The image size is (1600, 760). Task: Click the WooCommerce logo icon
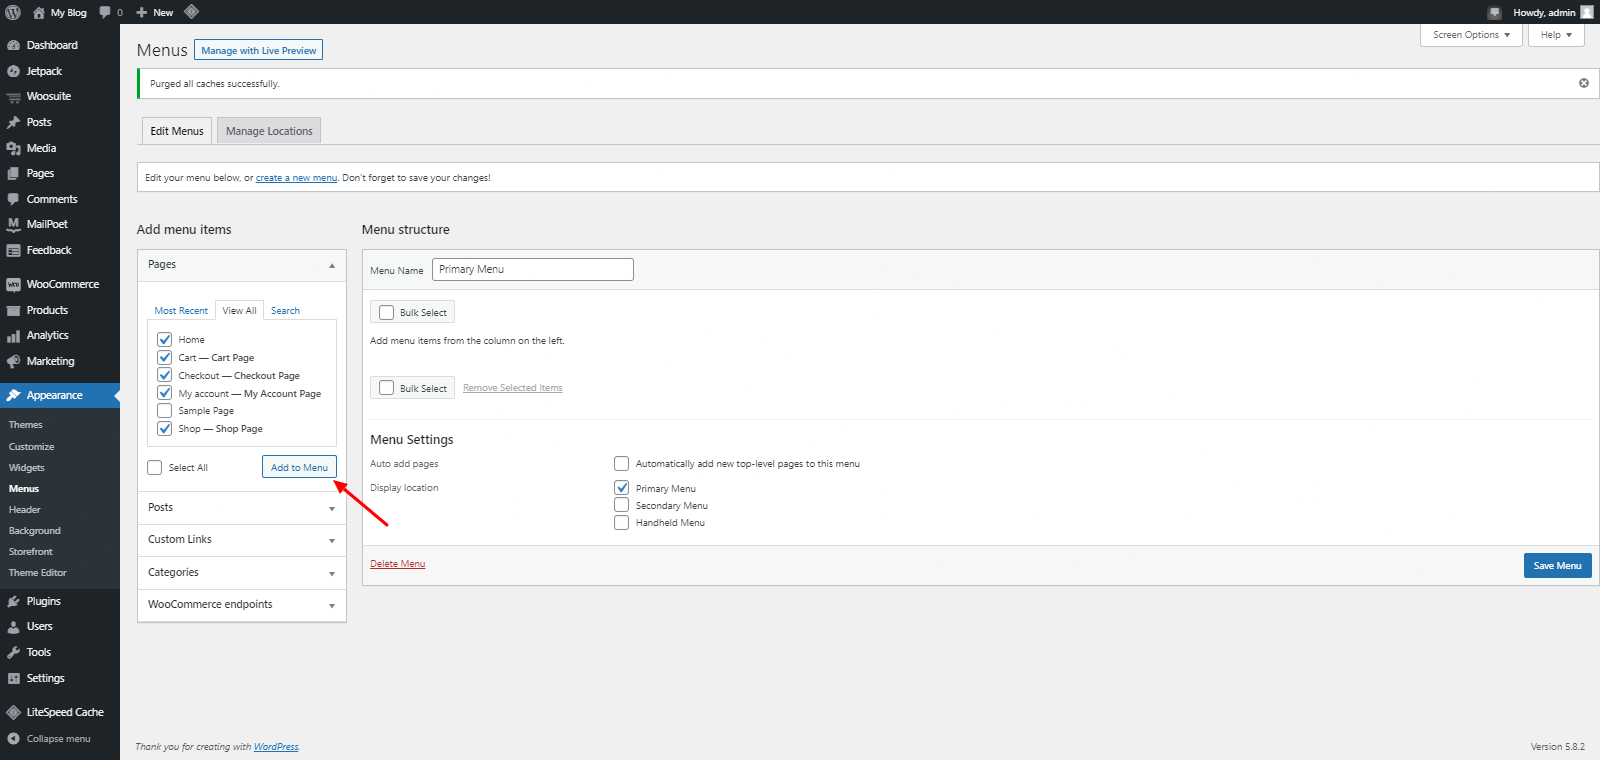click(x=13, y=284)
